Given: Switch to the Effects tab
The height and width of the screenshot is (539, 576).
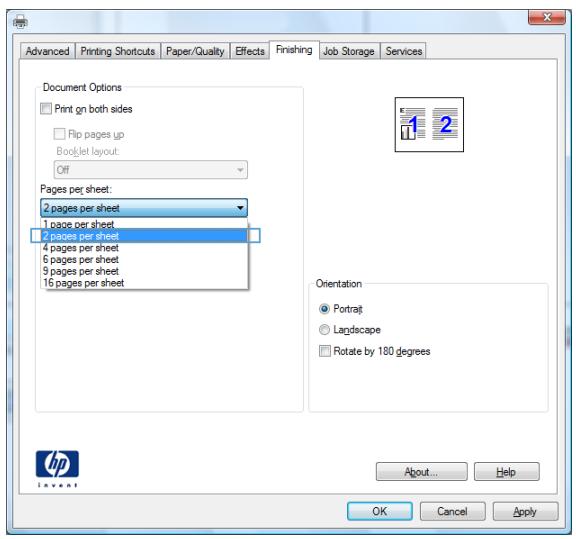Looking at the screenshot, I should coord(250,51).
